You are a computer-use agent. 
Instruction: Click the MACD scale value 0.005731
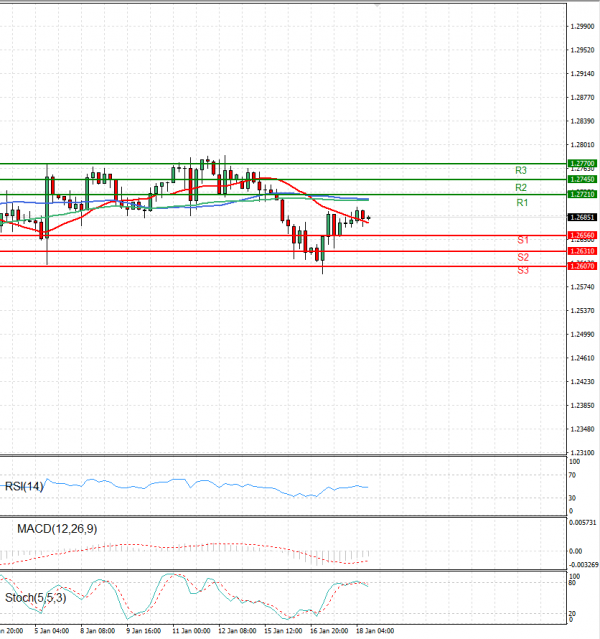(582, 522)
